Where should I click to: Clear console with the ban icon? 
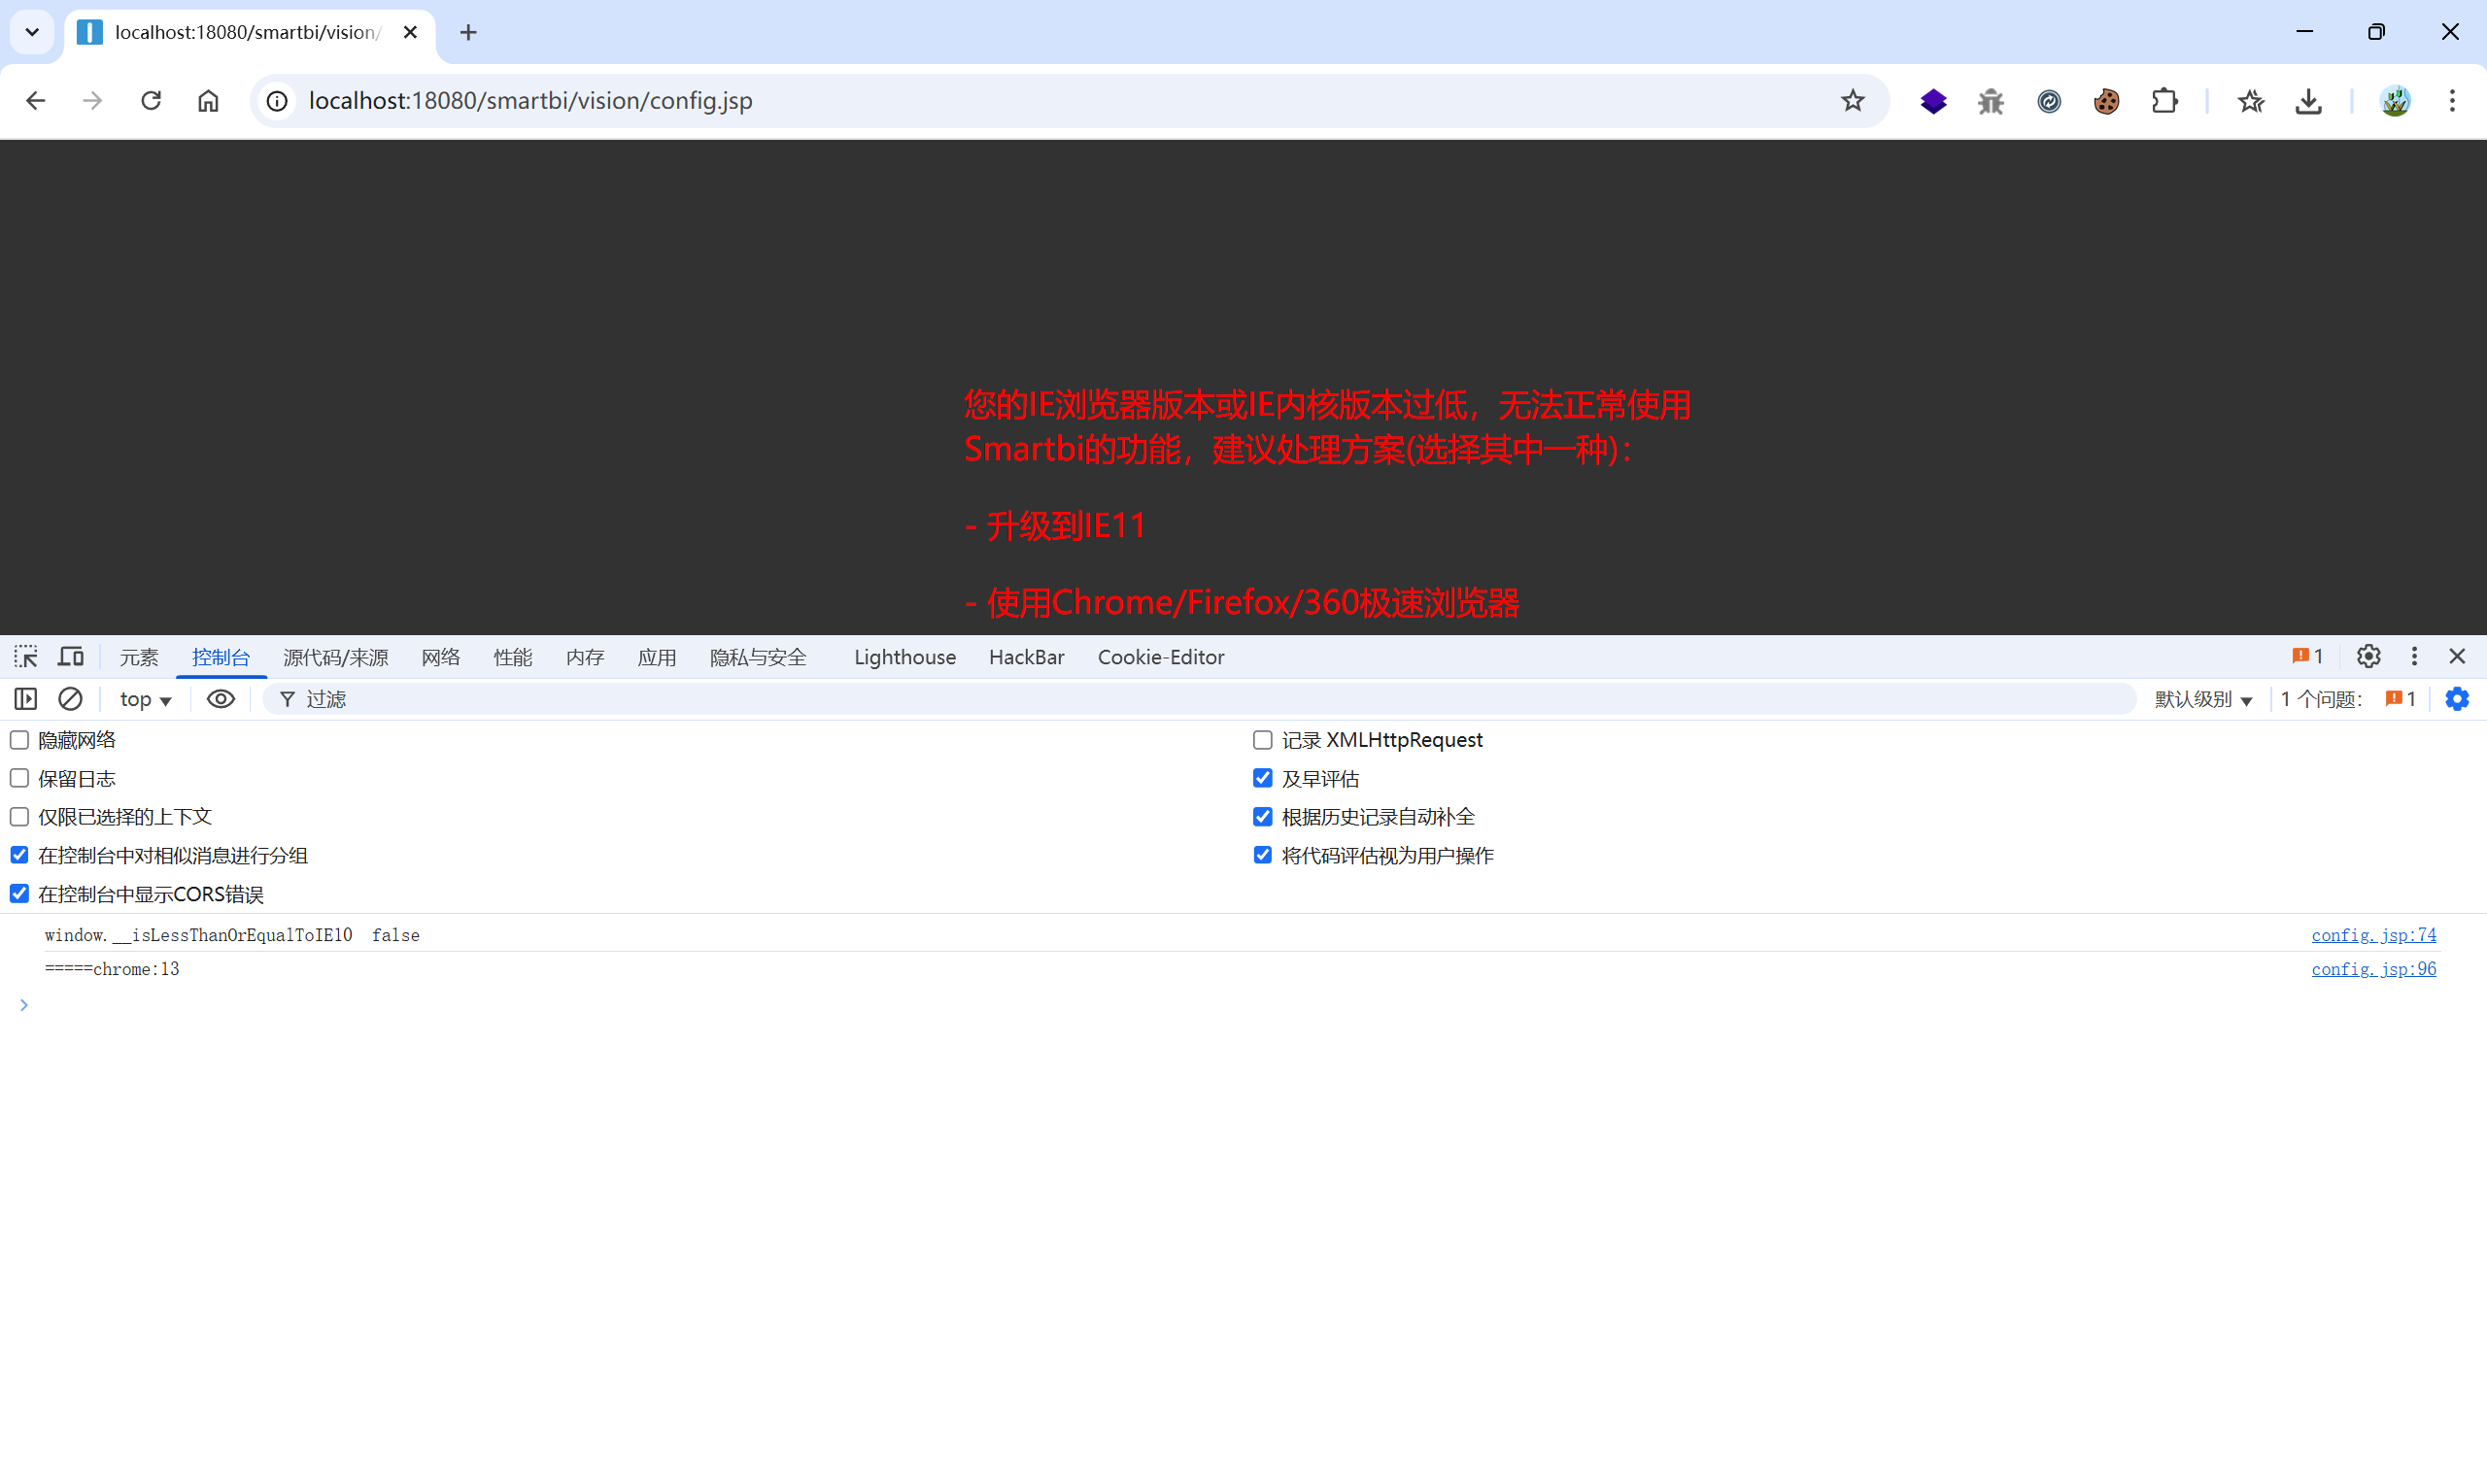pos(70,699)
